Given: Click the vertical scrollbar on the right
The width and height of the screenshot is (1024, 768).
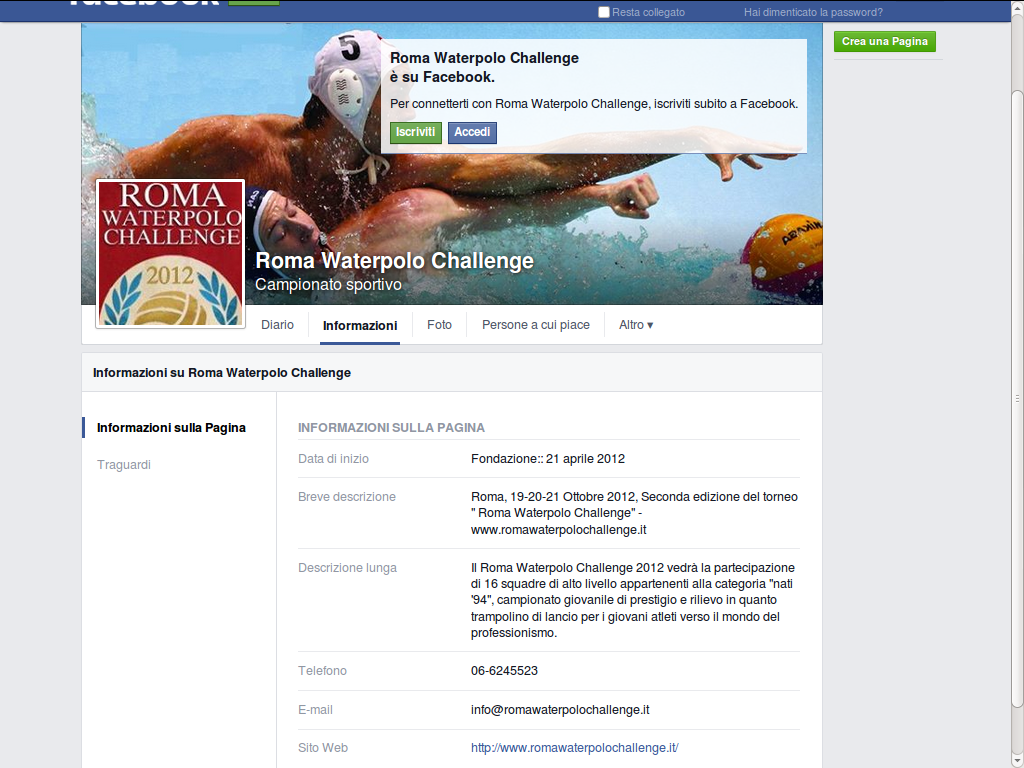Looking at the screenshot, I should coord(1017,398).
